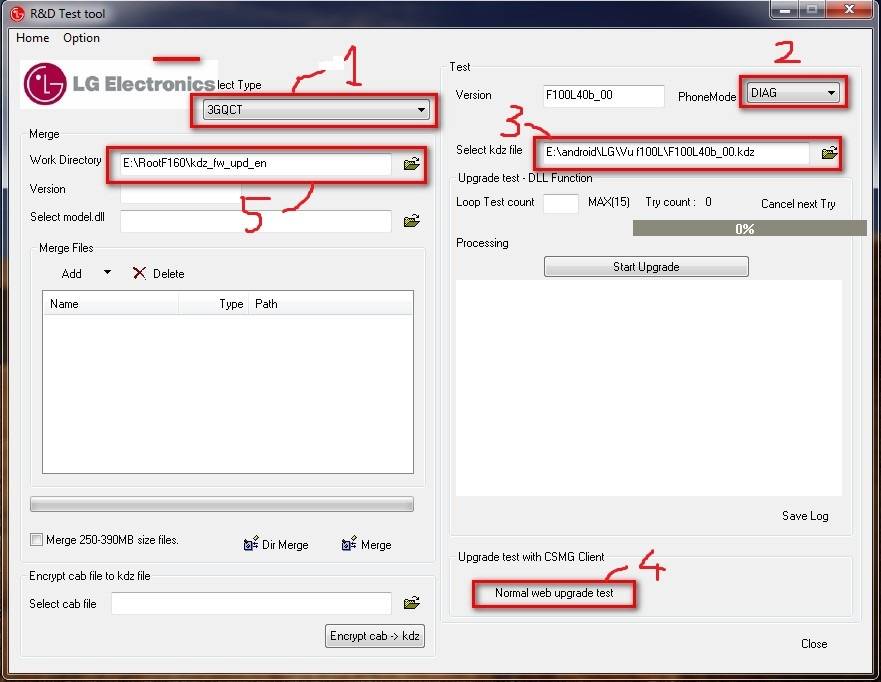Click the LG Electronics logo
This screenshot has height=682, width=881.
coord(119,84)
